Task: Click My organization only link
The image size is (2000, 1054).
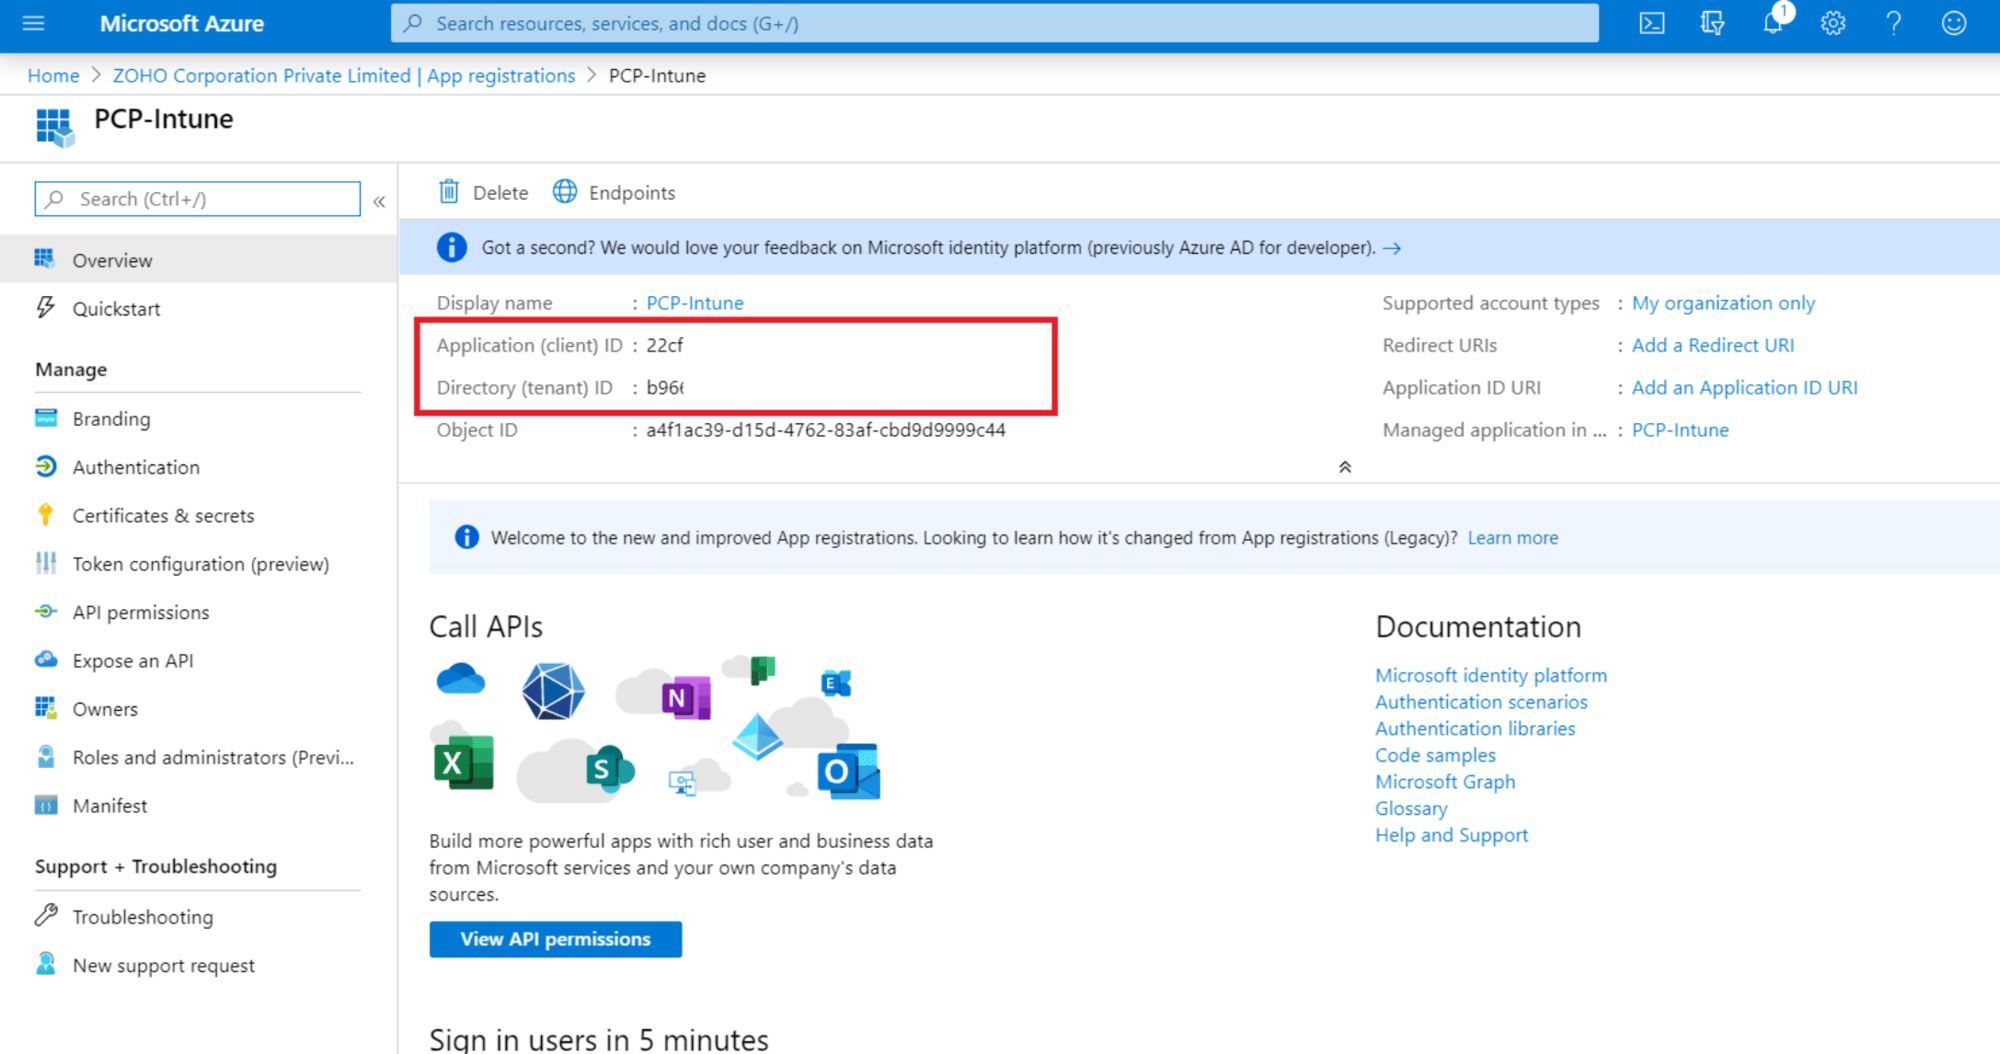Action: click(x=1723, y=302)
